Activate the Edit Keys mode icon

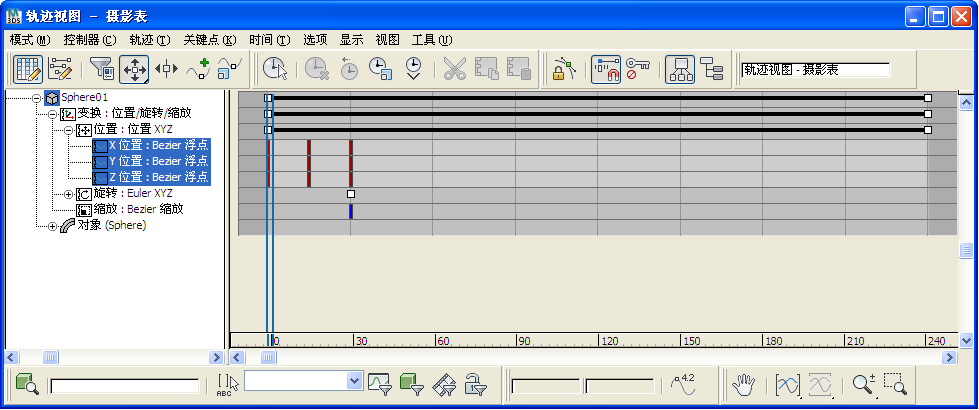(x=27, y=69)
